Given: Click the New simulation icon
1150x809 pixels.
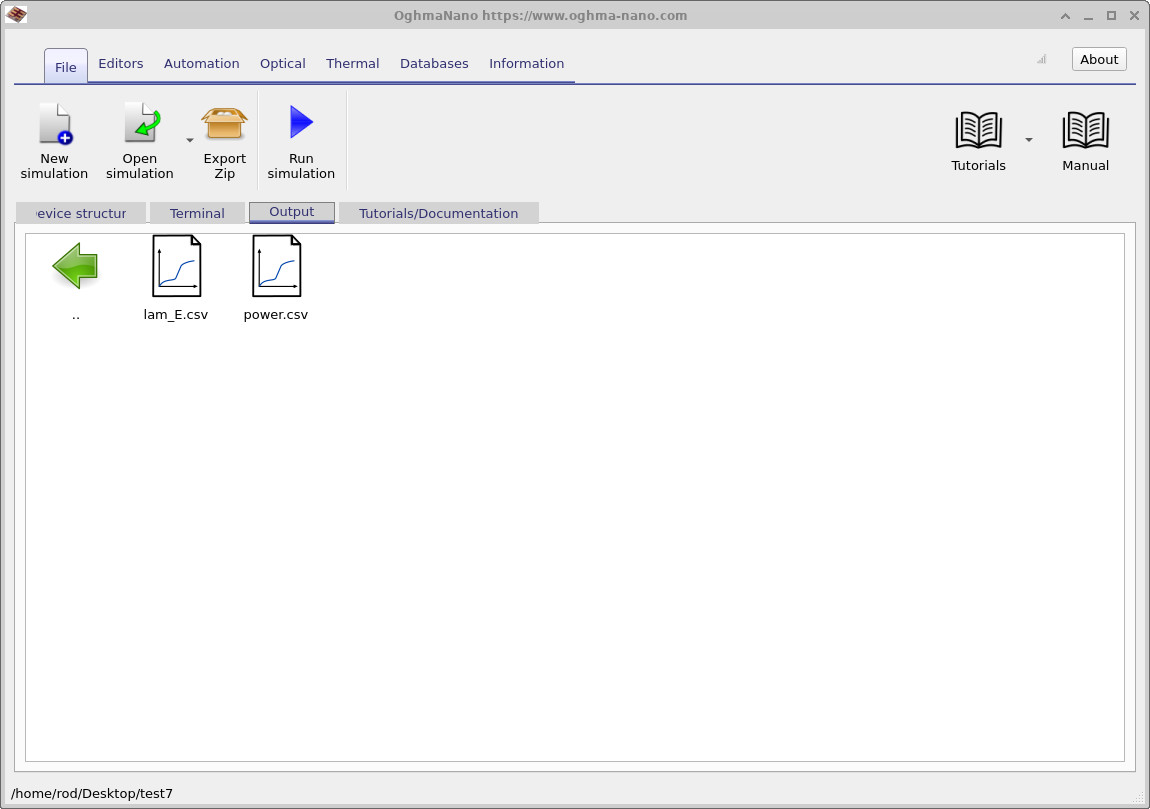Looking at the screenshot, I should [55, 123].
